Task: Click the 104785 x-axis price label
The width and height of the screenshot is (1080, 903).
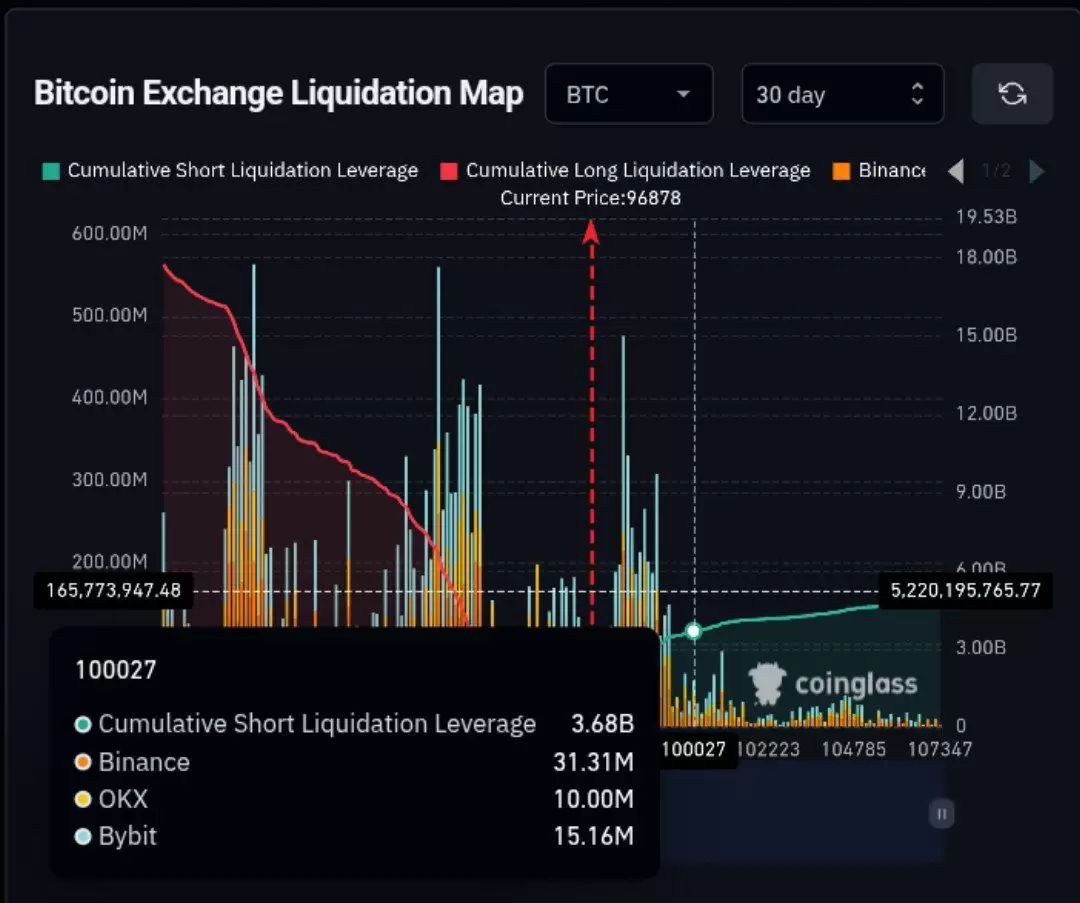Action: (x=853, y=749)
